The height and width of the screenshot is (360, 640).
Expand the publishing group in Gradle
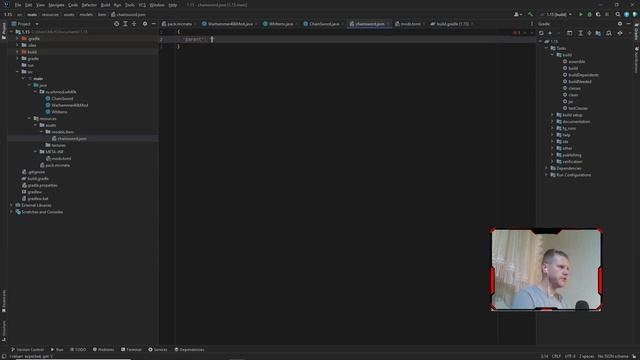(x=552, y=155)
